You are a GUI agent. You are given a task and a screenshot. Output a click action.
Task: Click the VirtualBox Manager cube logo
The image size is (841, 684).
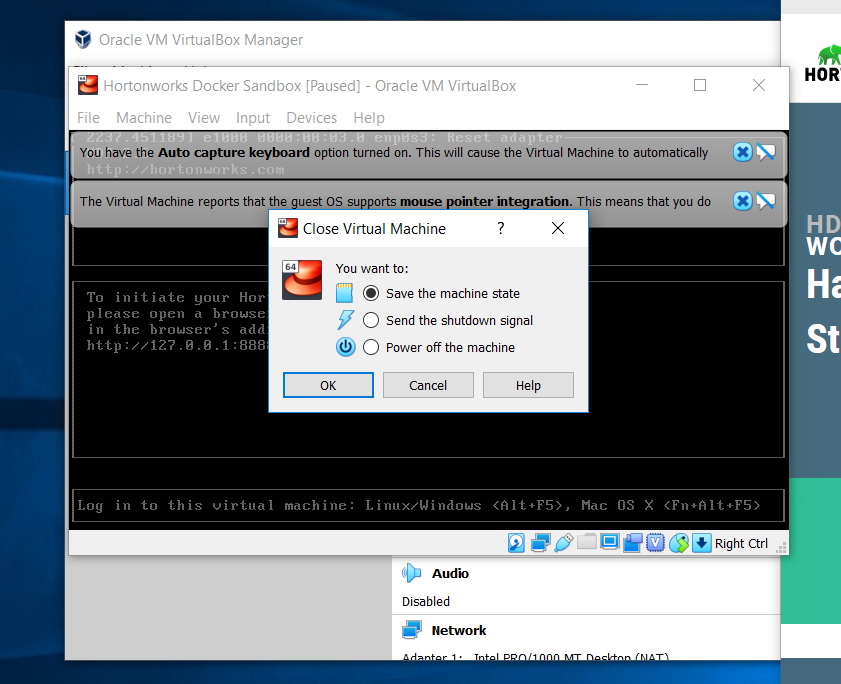83,39
